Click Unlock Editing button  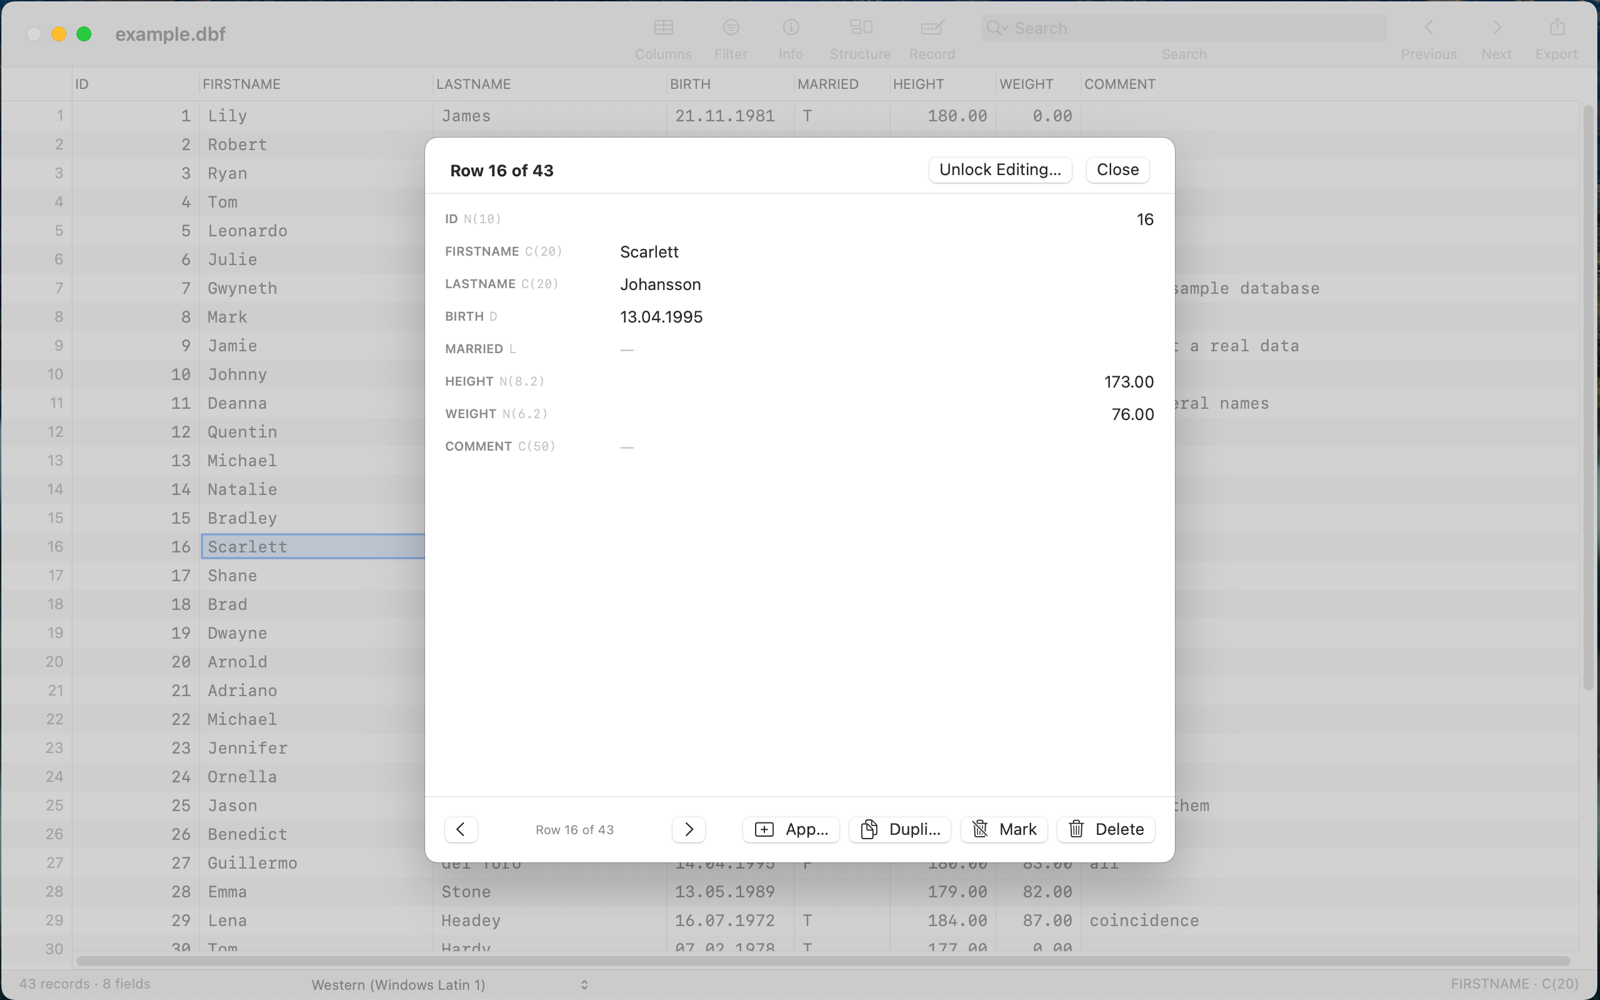[1000, 170]
